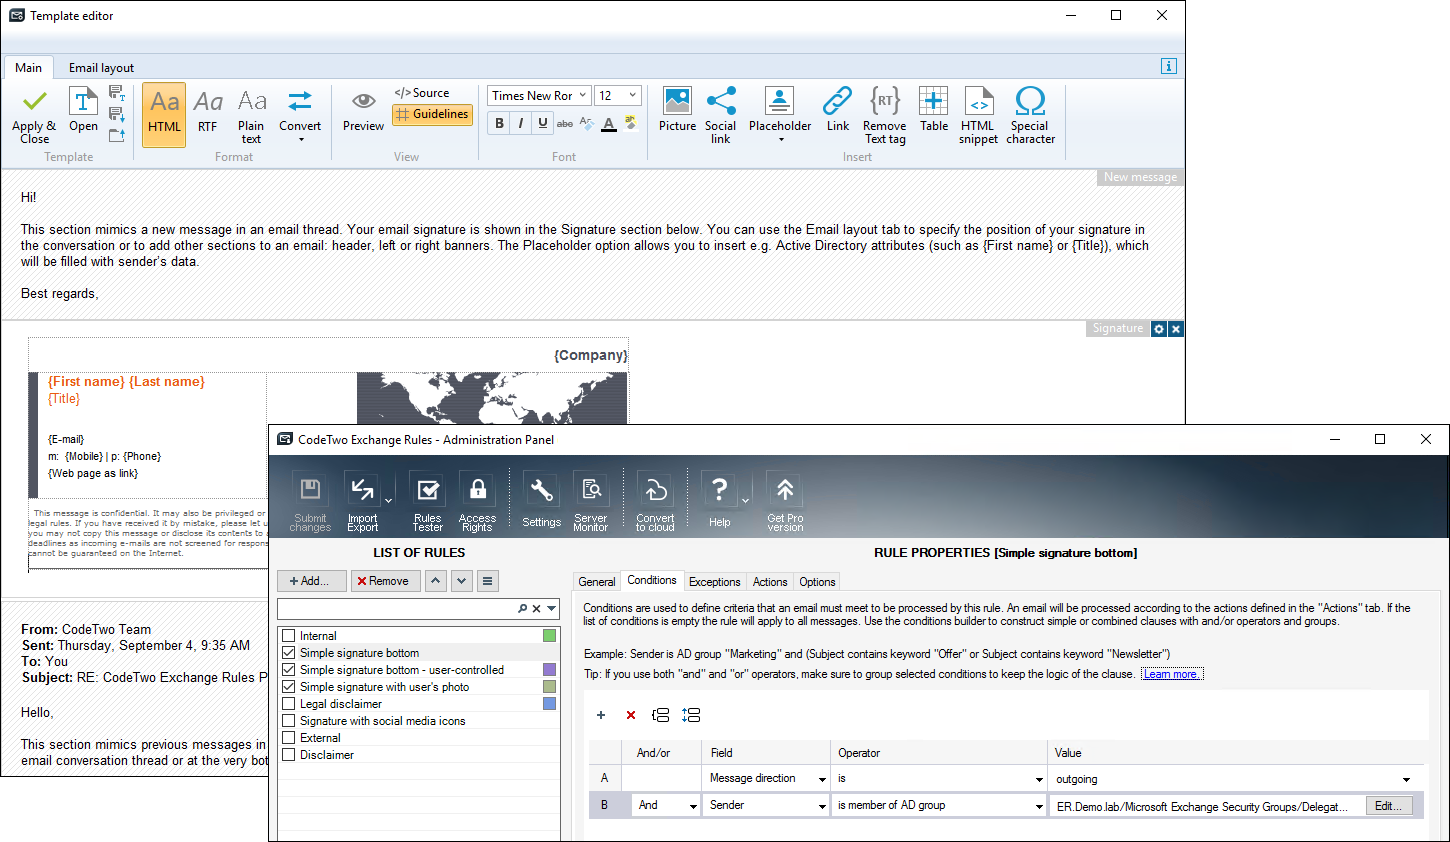Image resolution: width=1450 pixels, height=842 pixels.
Task: Insert a Link via the chain icon
Action: pyautogui.click(x=837, y=109)
